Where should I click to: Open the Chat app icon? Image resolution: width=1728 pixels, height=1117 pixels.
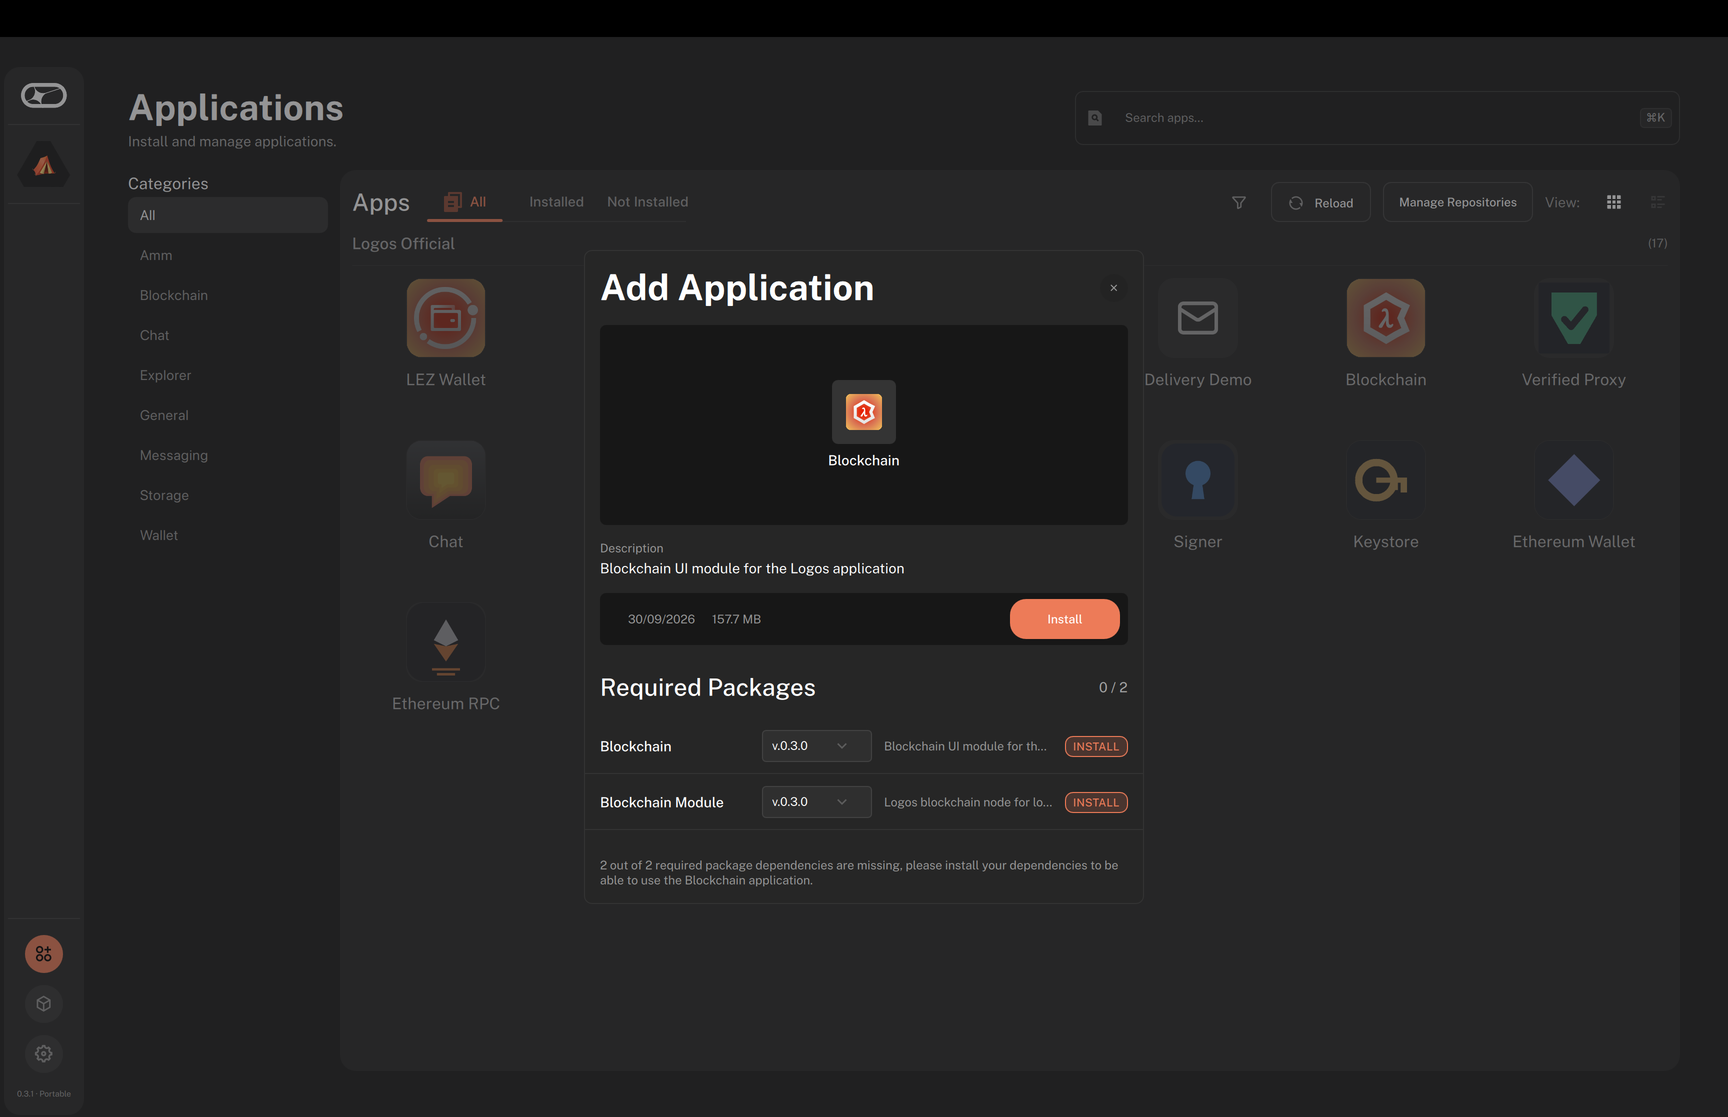[446, 480]
